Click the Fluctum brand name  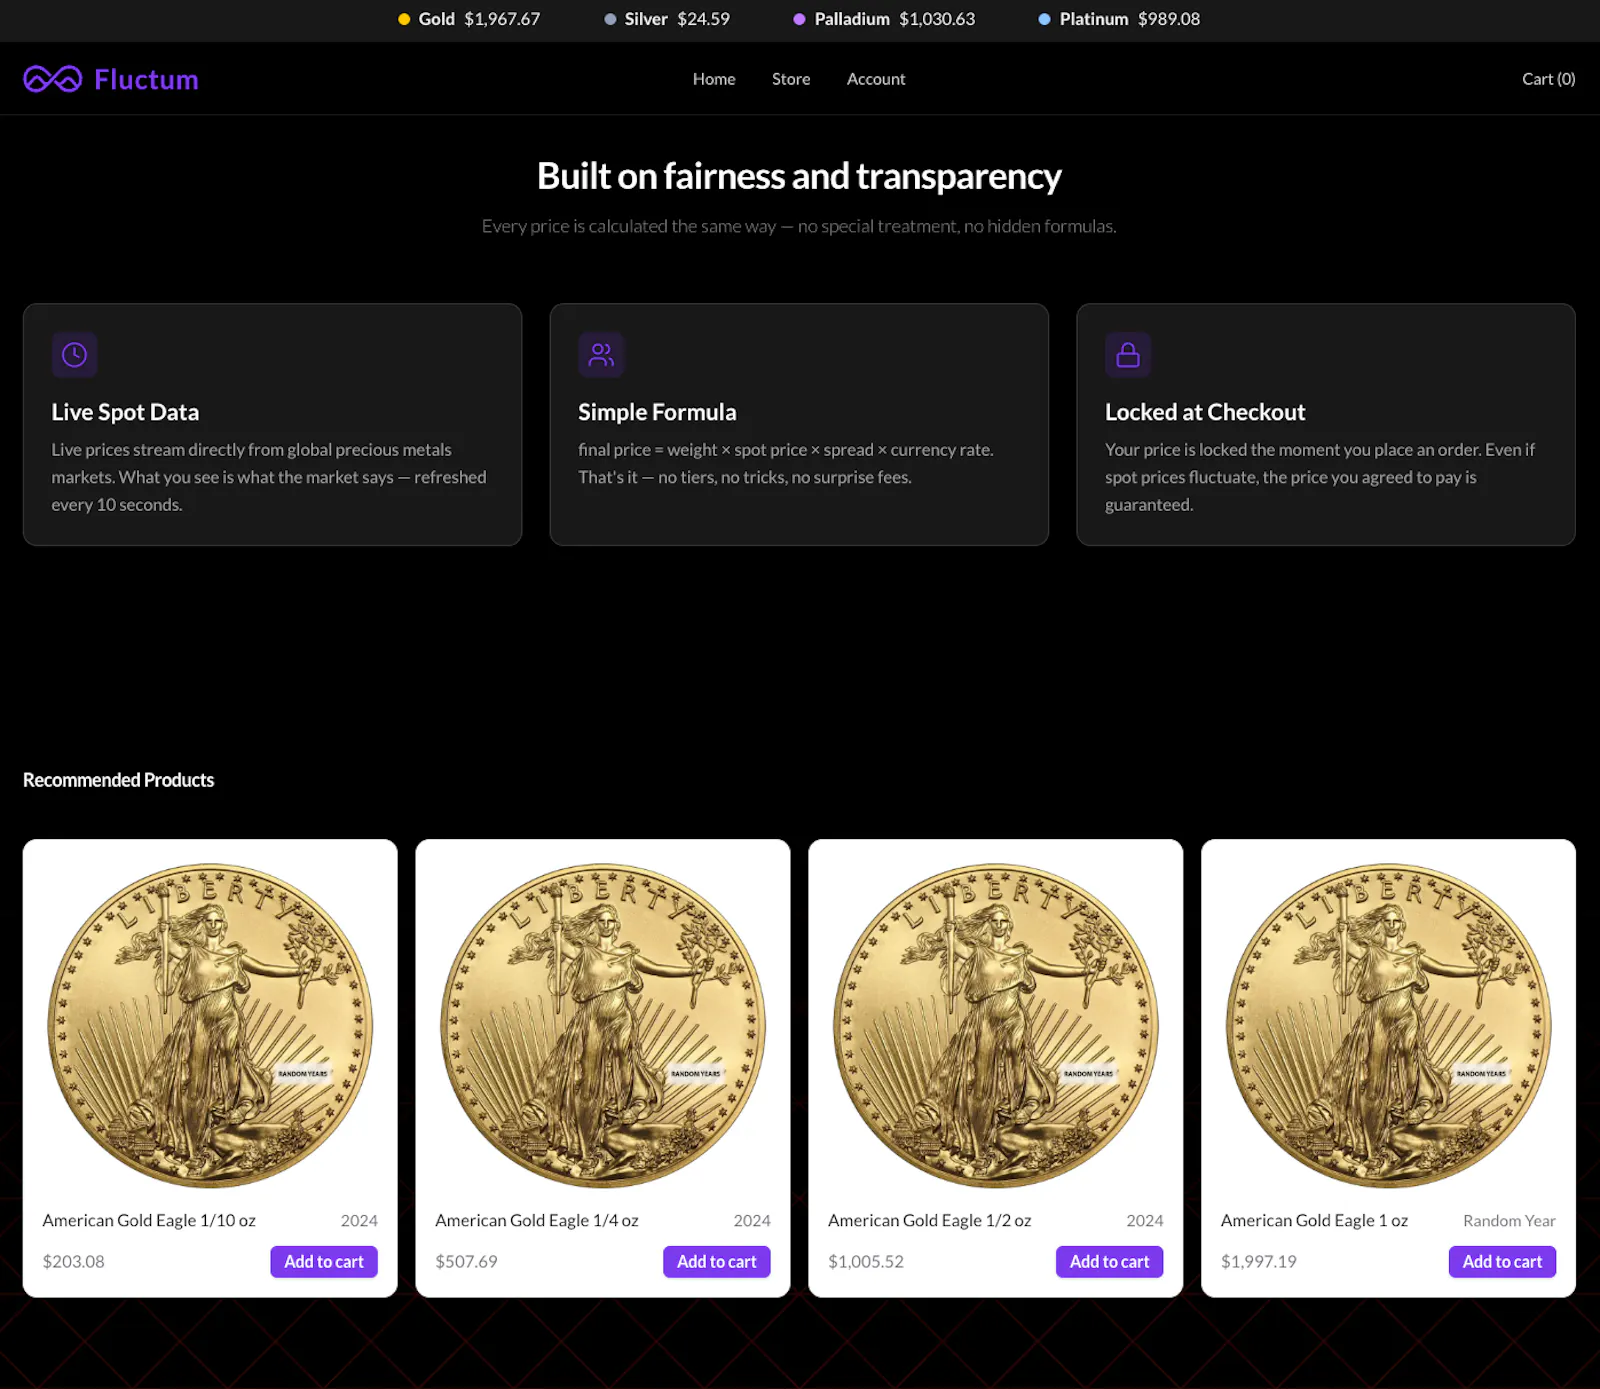click(146, 79)
